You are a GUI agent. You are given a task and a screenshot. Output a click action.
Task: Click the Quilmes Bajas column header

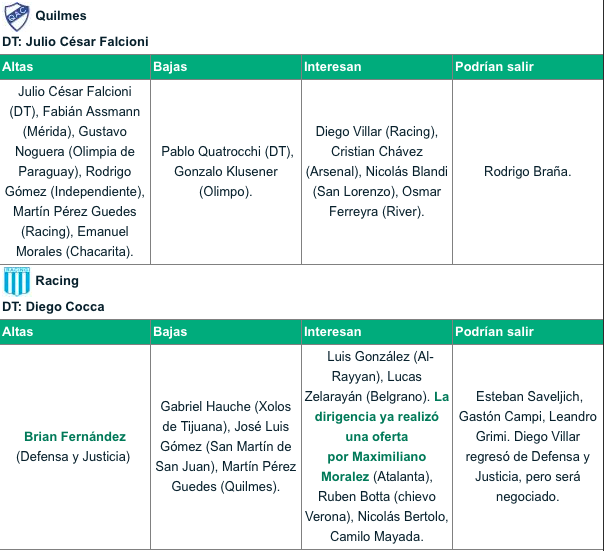(x=226, y=67)
